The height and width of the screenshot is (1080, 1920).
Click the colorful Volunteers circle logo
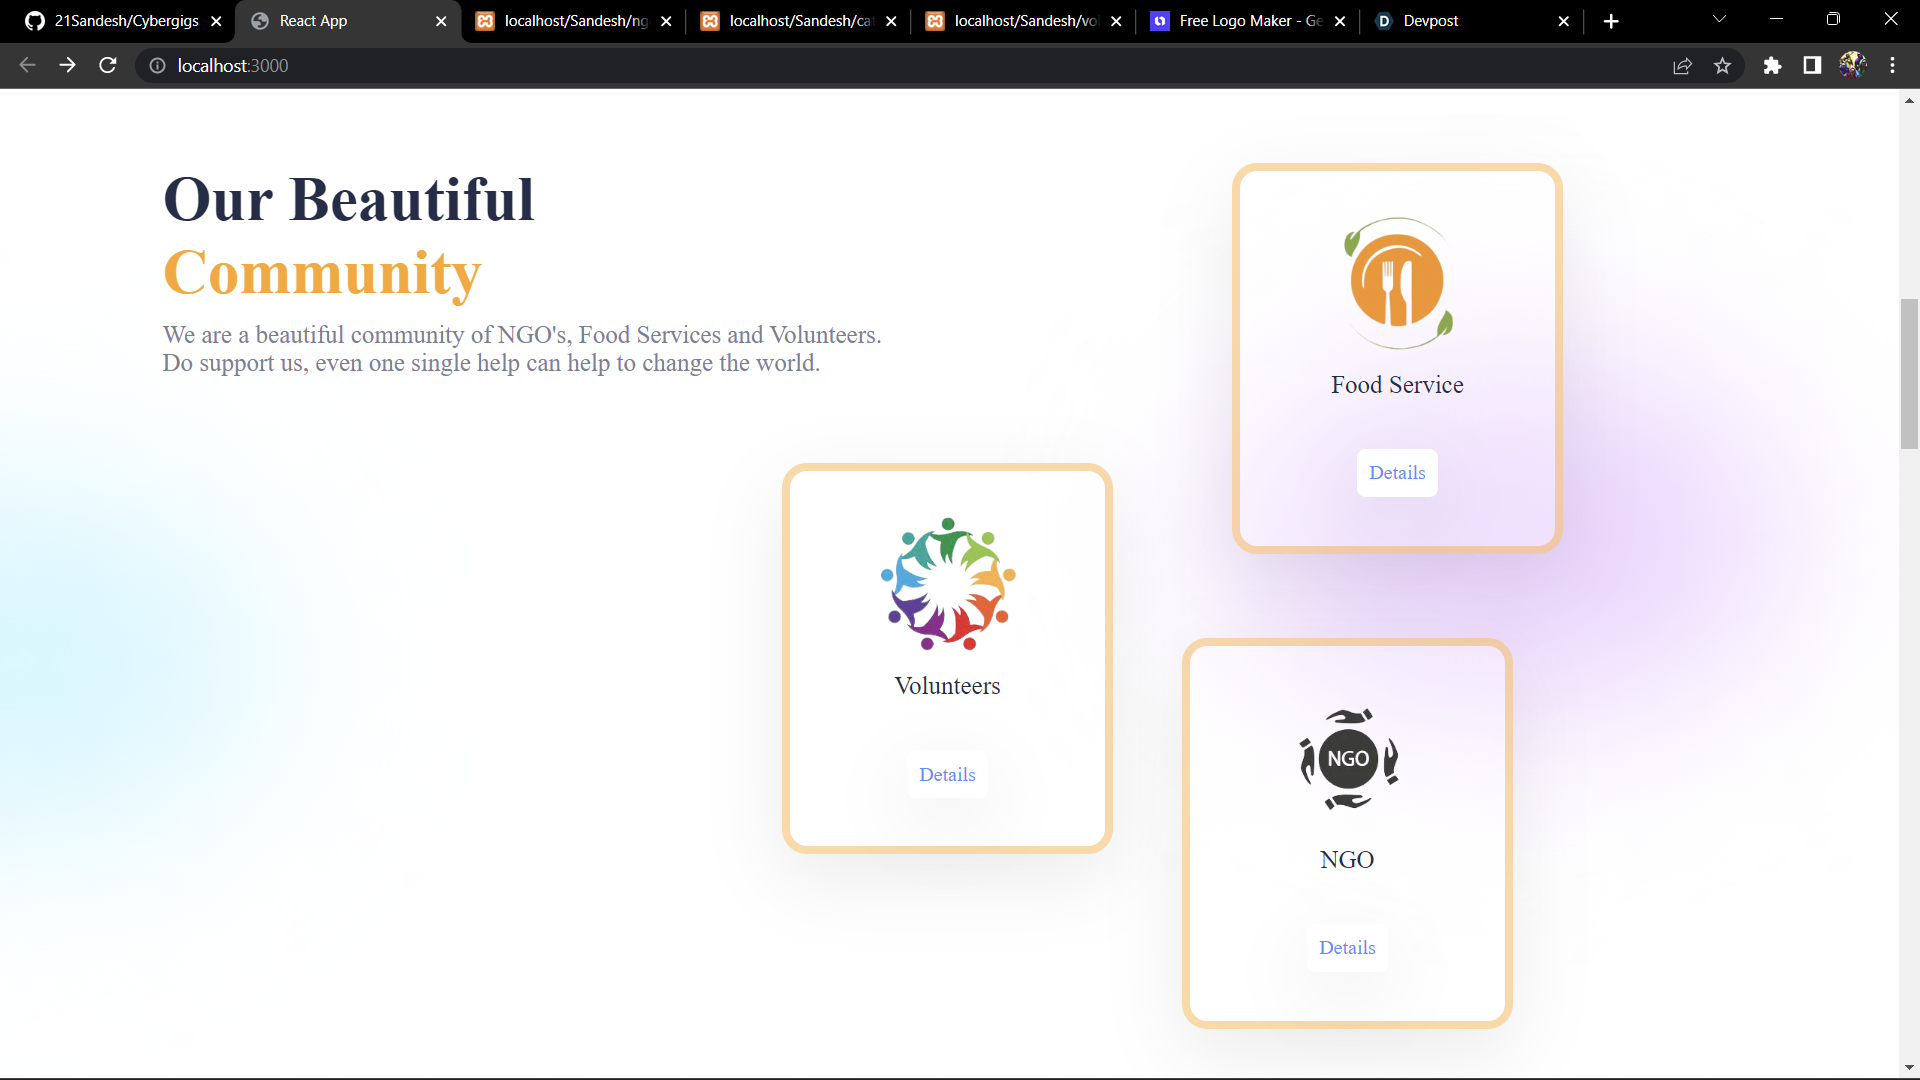tap(947, 584)
